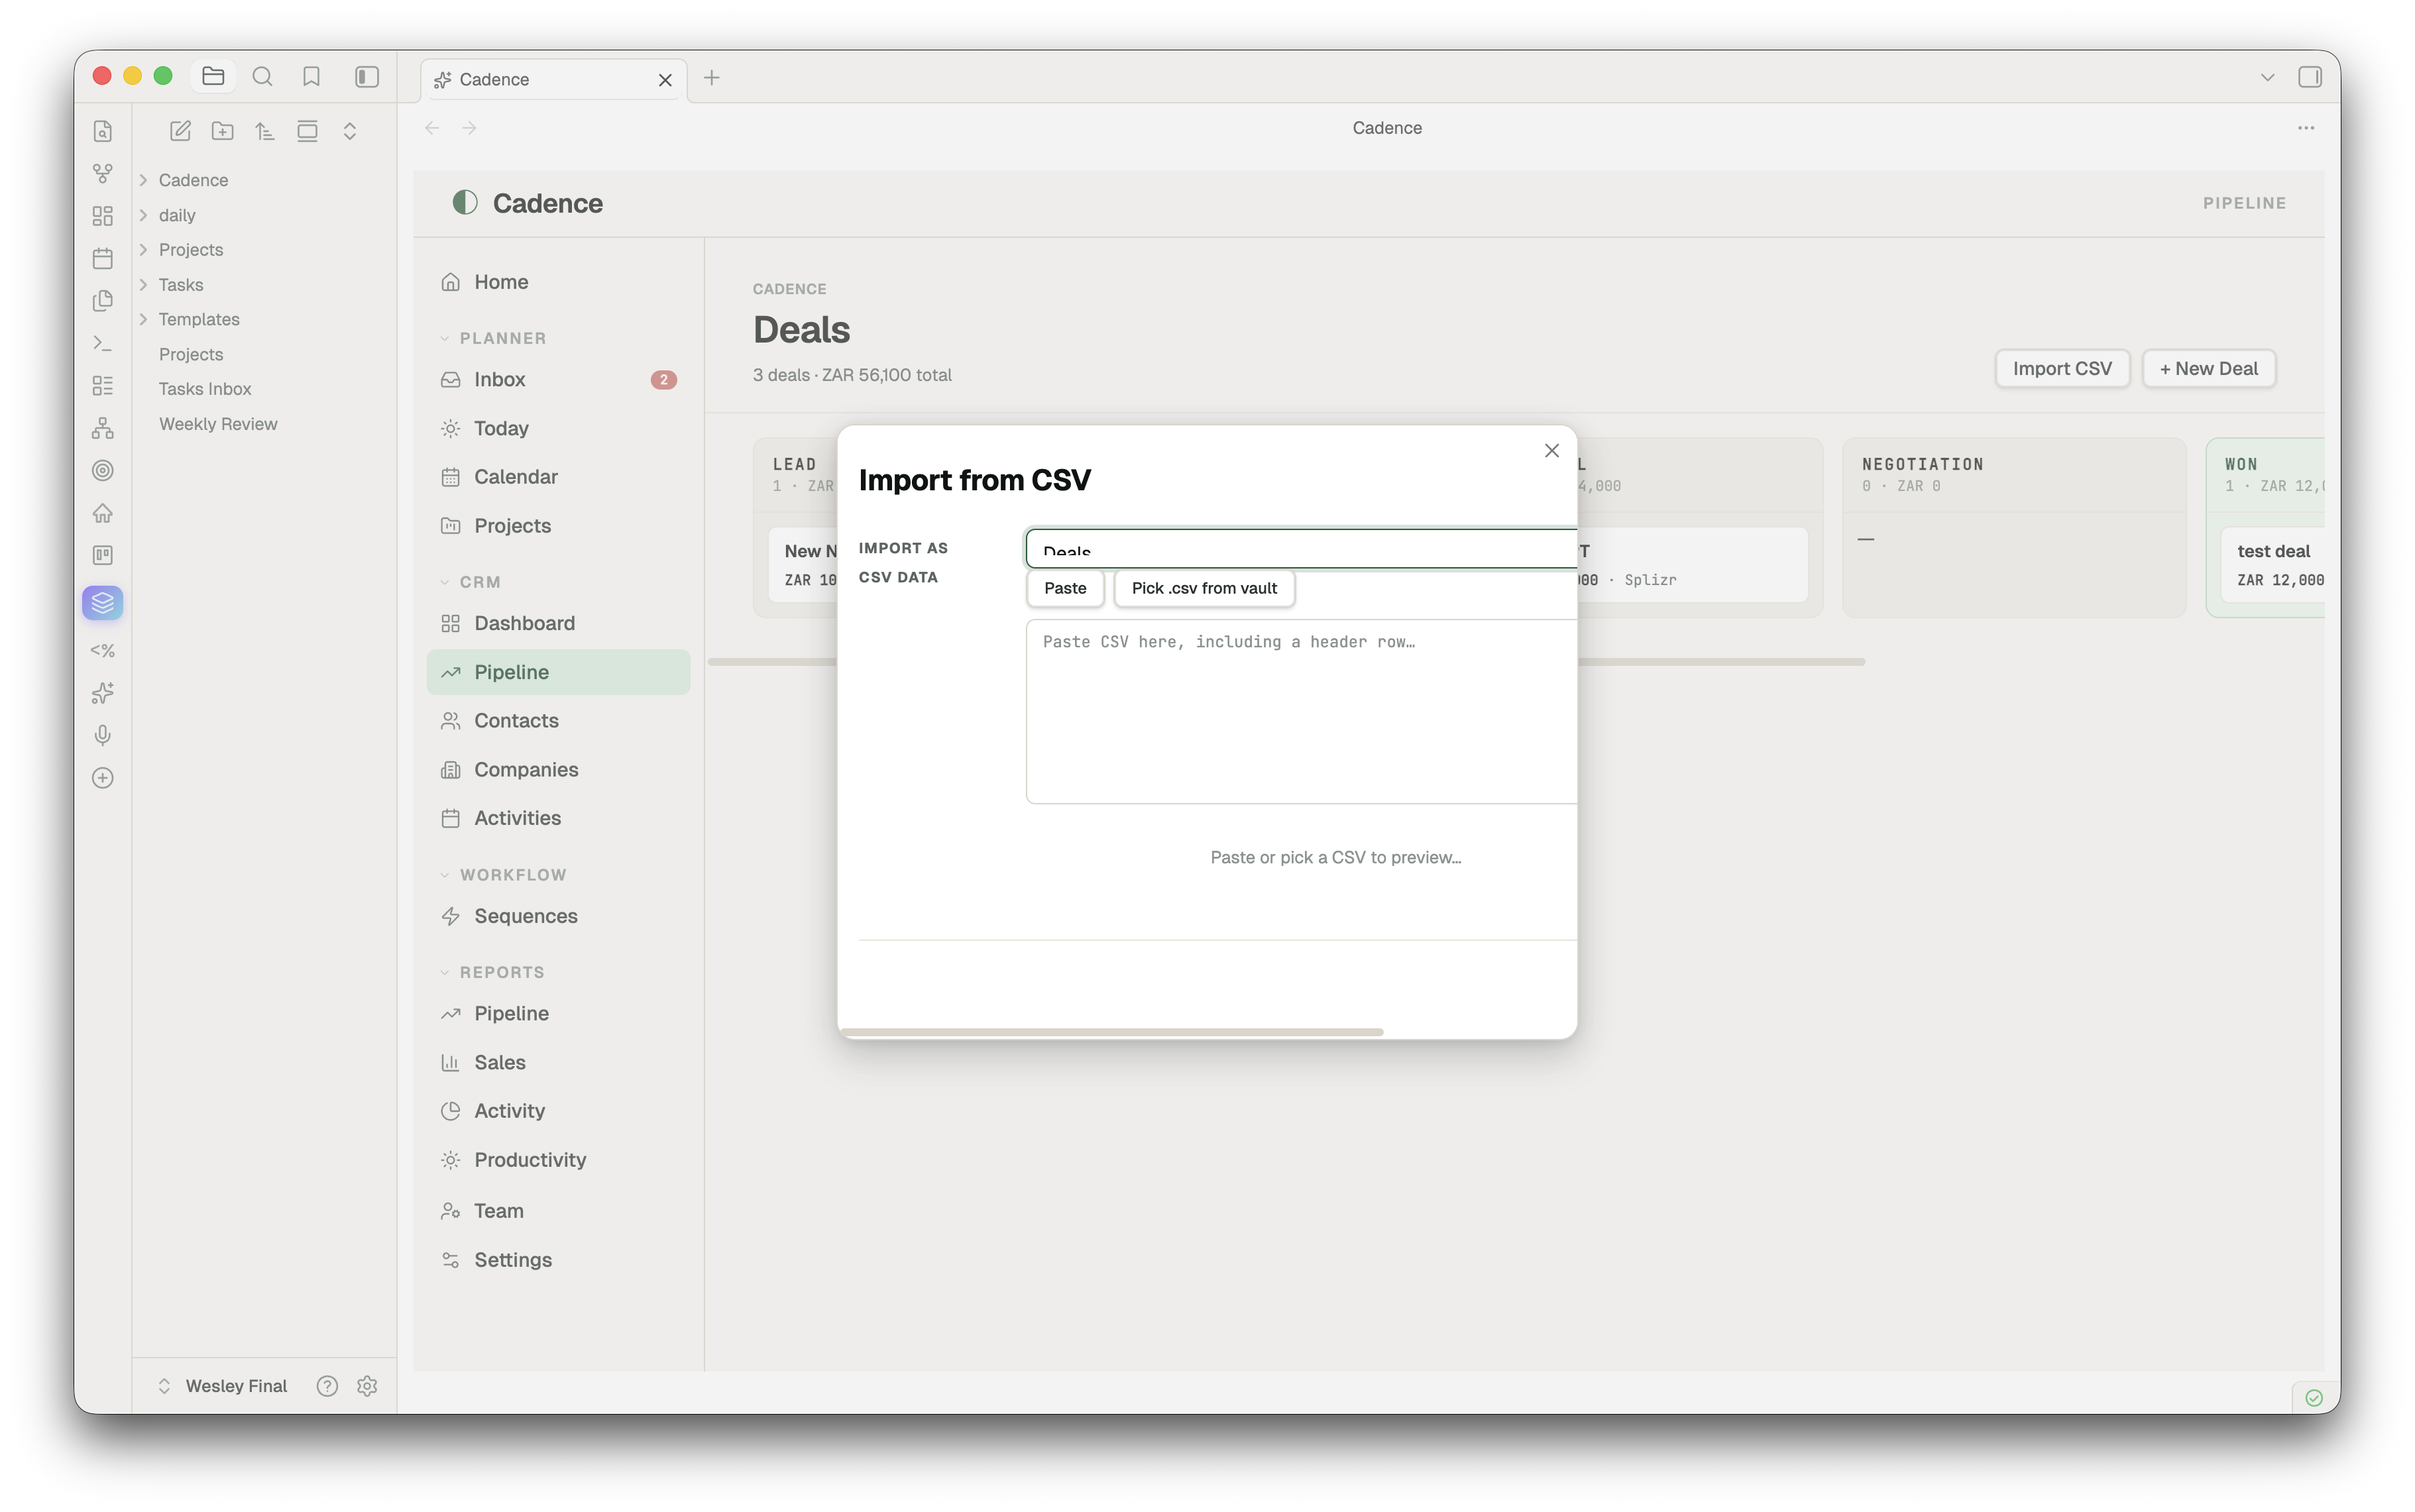The width and height of the screenshot is (2415, 1512).
Task: Toggle right sidebar panel icon
Action: pos(2310,77)
